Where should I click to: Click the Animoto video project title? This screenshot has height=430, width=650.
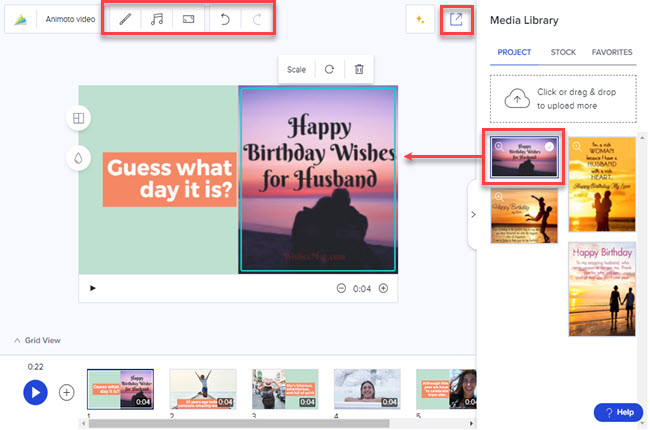(70, 19)
